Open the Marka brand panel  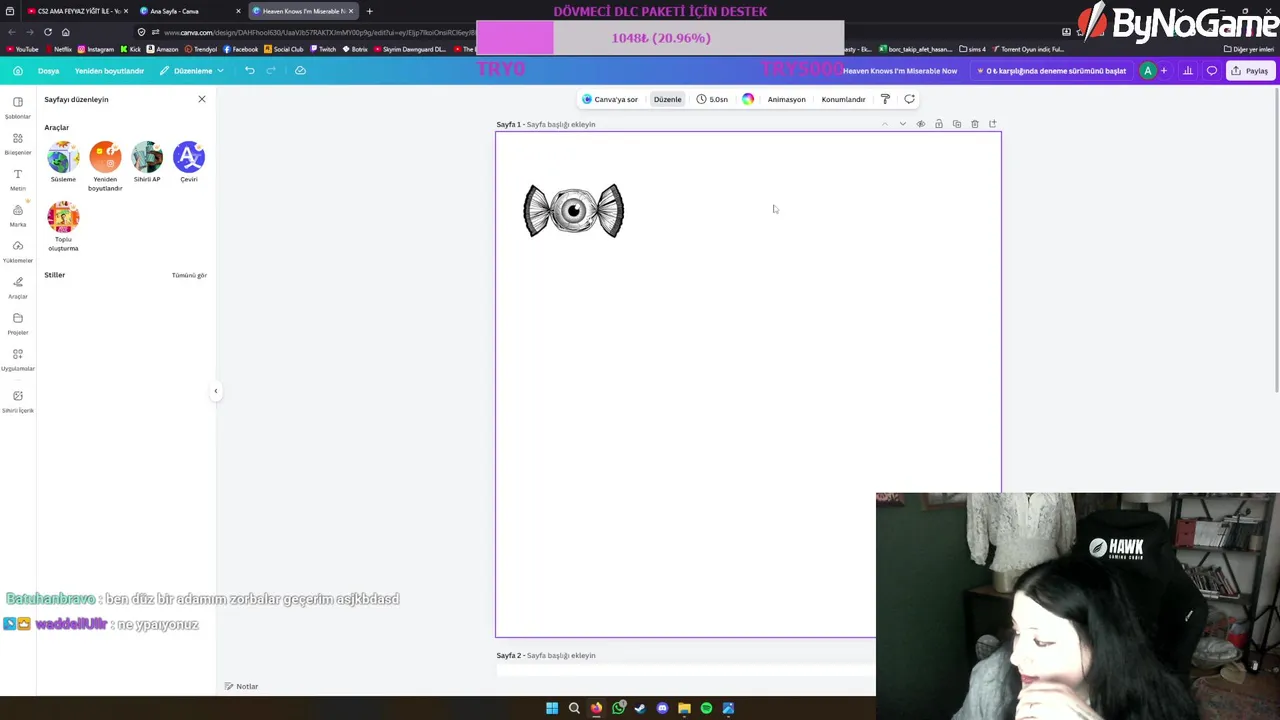[x=17, y=215]
